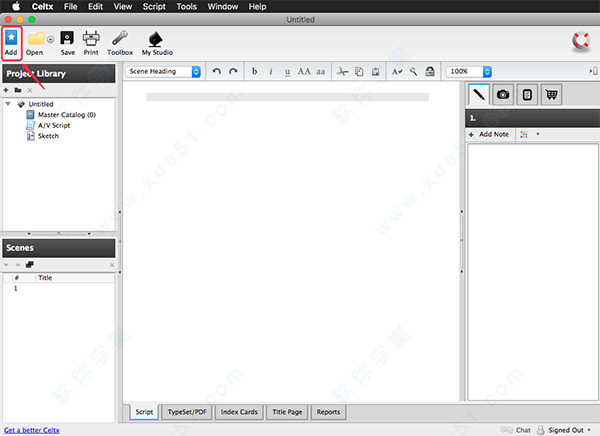Switch to the Reports tab

coord(328,412)
